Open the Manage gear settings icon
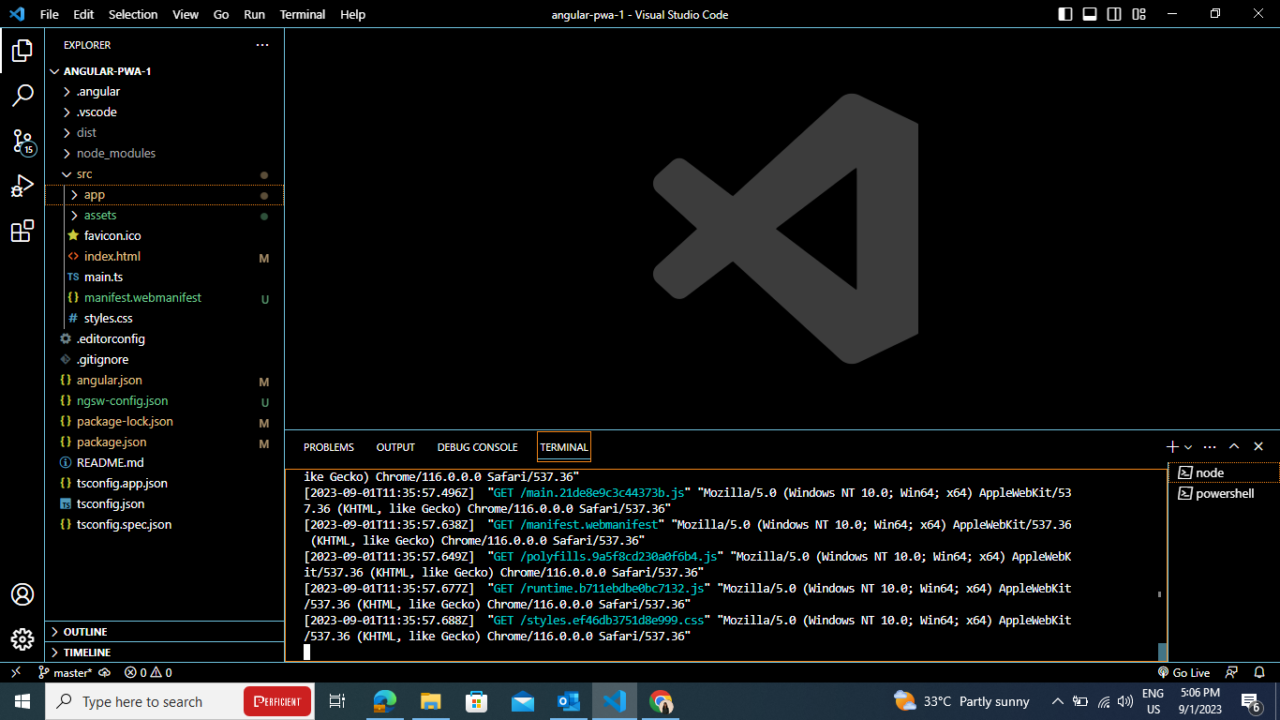Image resolution: width=1280 pixels, height=720 pixels. pos(22,639)
